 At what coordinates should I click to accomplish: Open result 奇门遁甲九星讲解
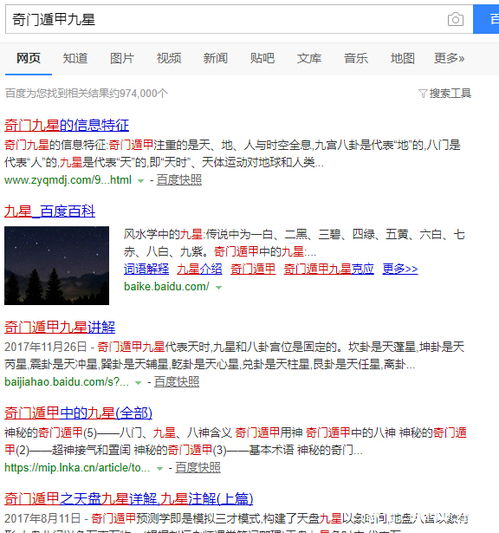pyautogui.click(x=60, y=327)
